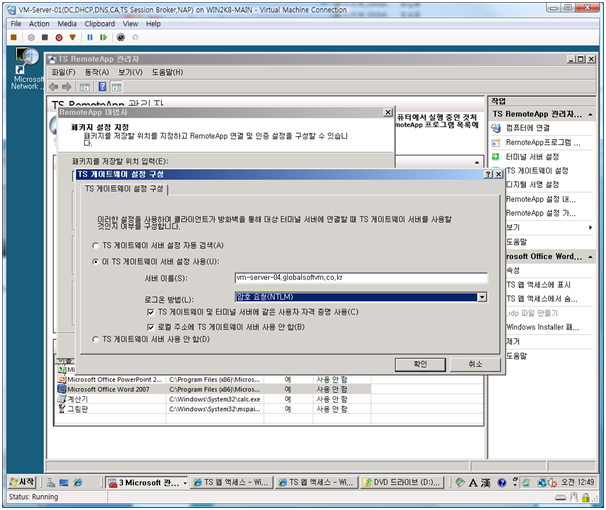Viewport: 606px width, 510px height.
Task: Open Internet Explorer from the quick launch bar
Action: click(77, 482)
